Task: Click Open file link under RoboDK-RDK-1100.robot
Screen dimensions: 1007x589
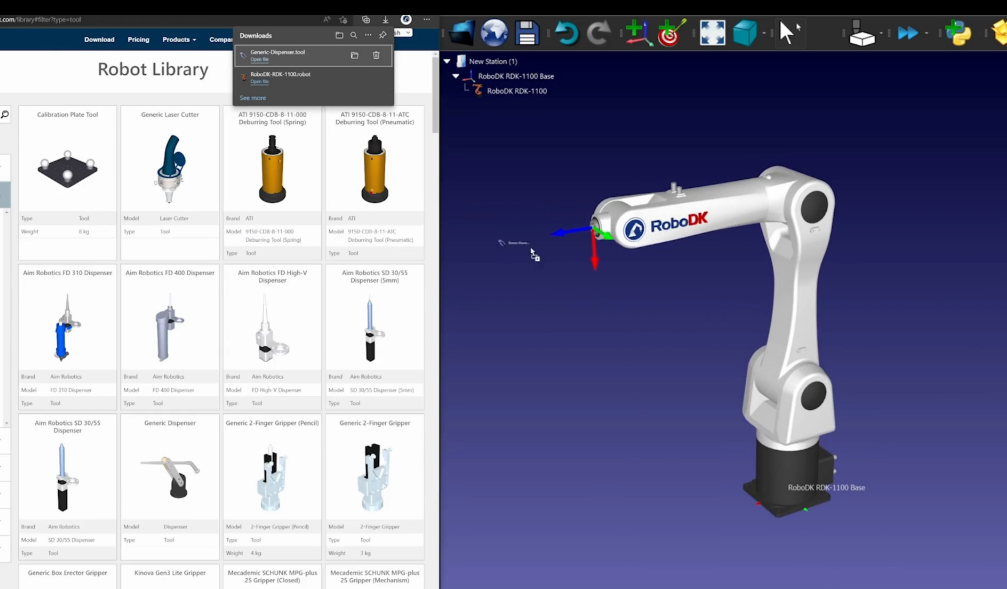Action: click(x=259, y=82)
